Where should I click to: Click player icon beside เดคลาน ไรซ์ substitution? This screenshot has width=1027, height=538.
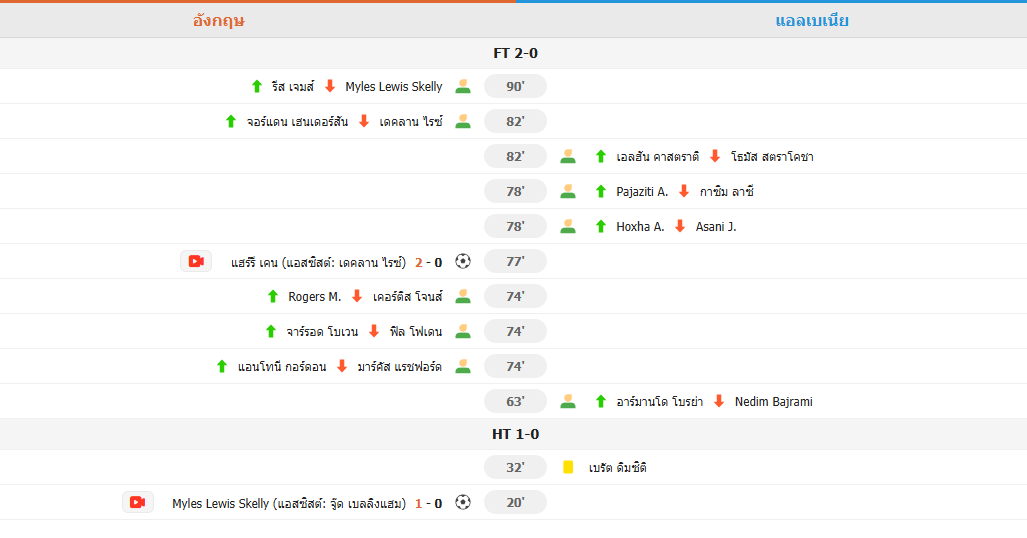tap(463, 121)
